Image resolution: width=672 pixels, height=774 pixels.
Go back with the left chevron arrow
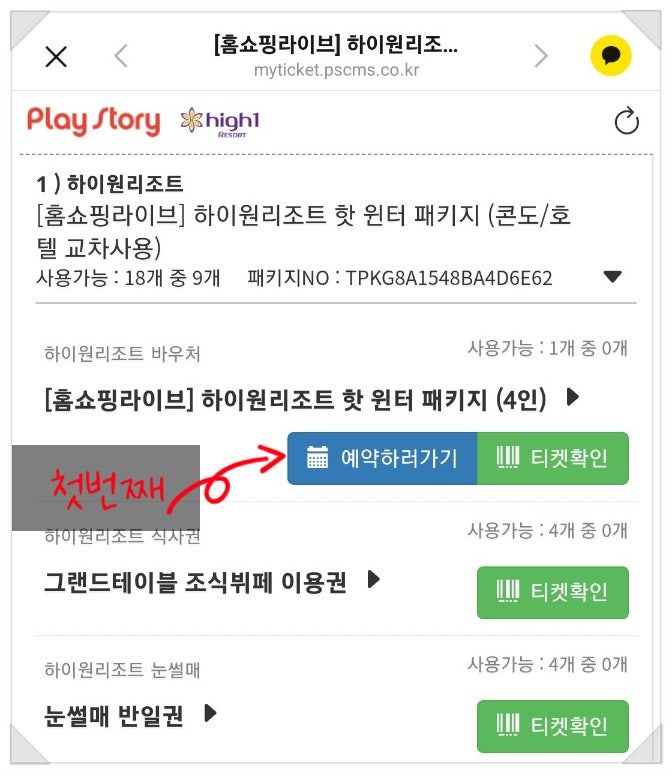[x=121, y=55]
